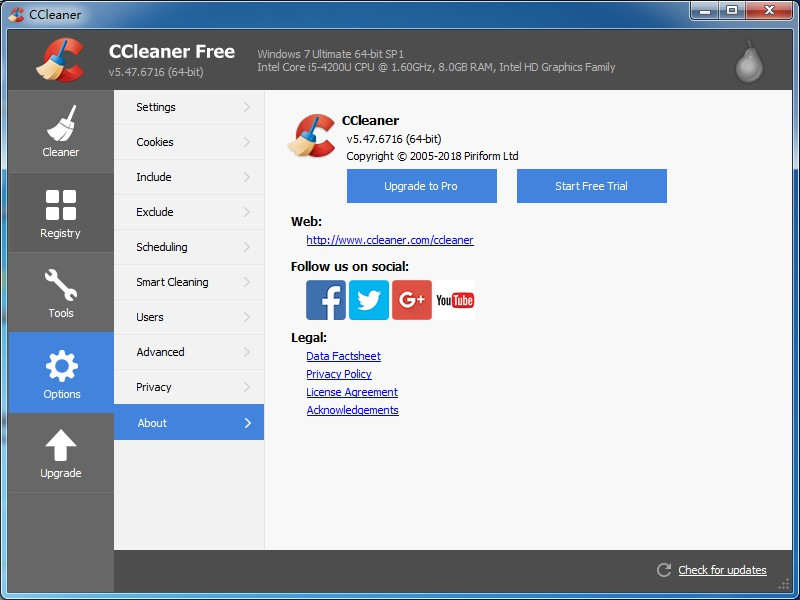800x600 pixels.
Task: Open the Cookies options page
Action: pyautogui.click(x=189, y=142)
